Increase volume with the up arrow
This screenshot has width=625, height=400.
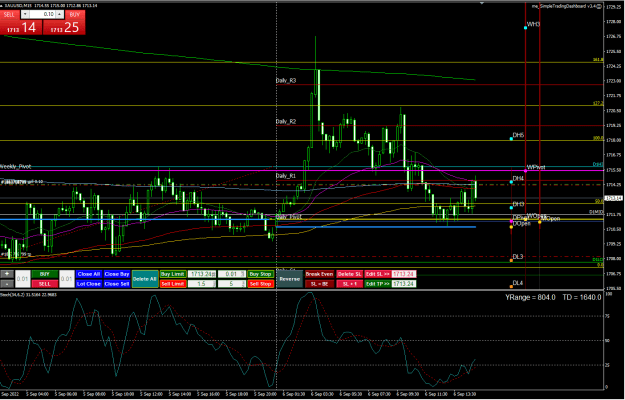(x=60, y=14)
